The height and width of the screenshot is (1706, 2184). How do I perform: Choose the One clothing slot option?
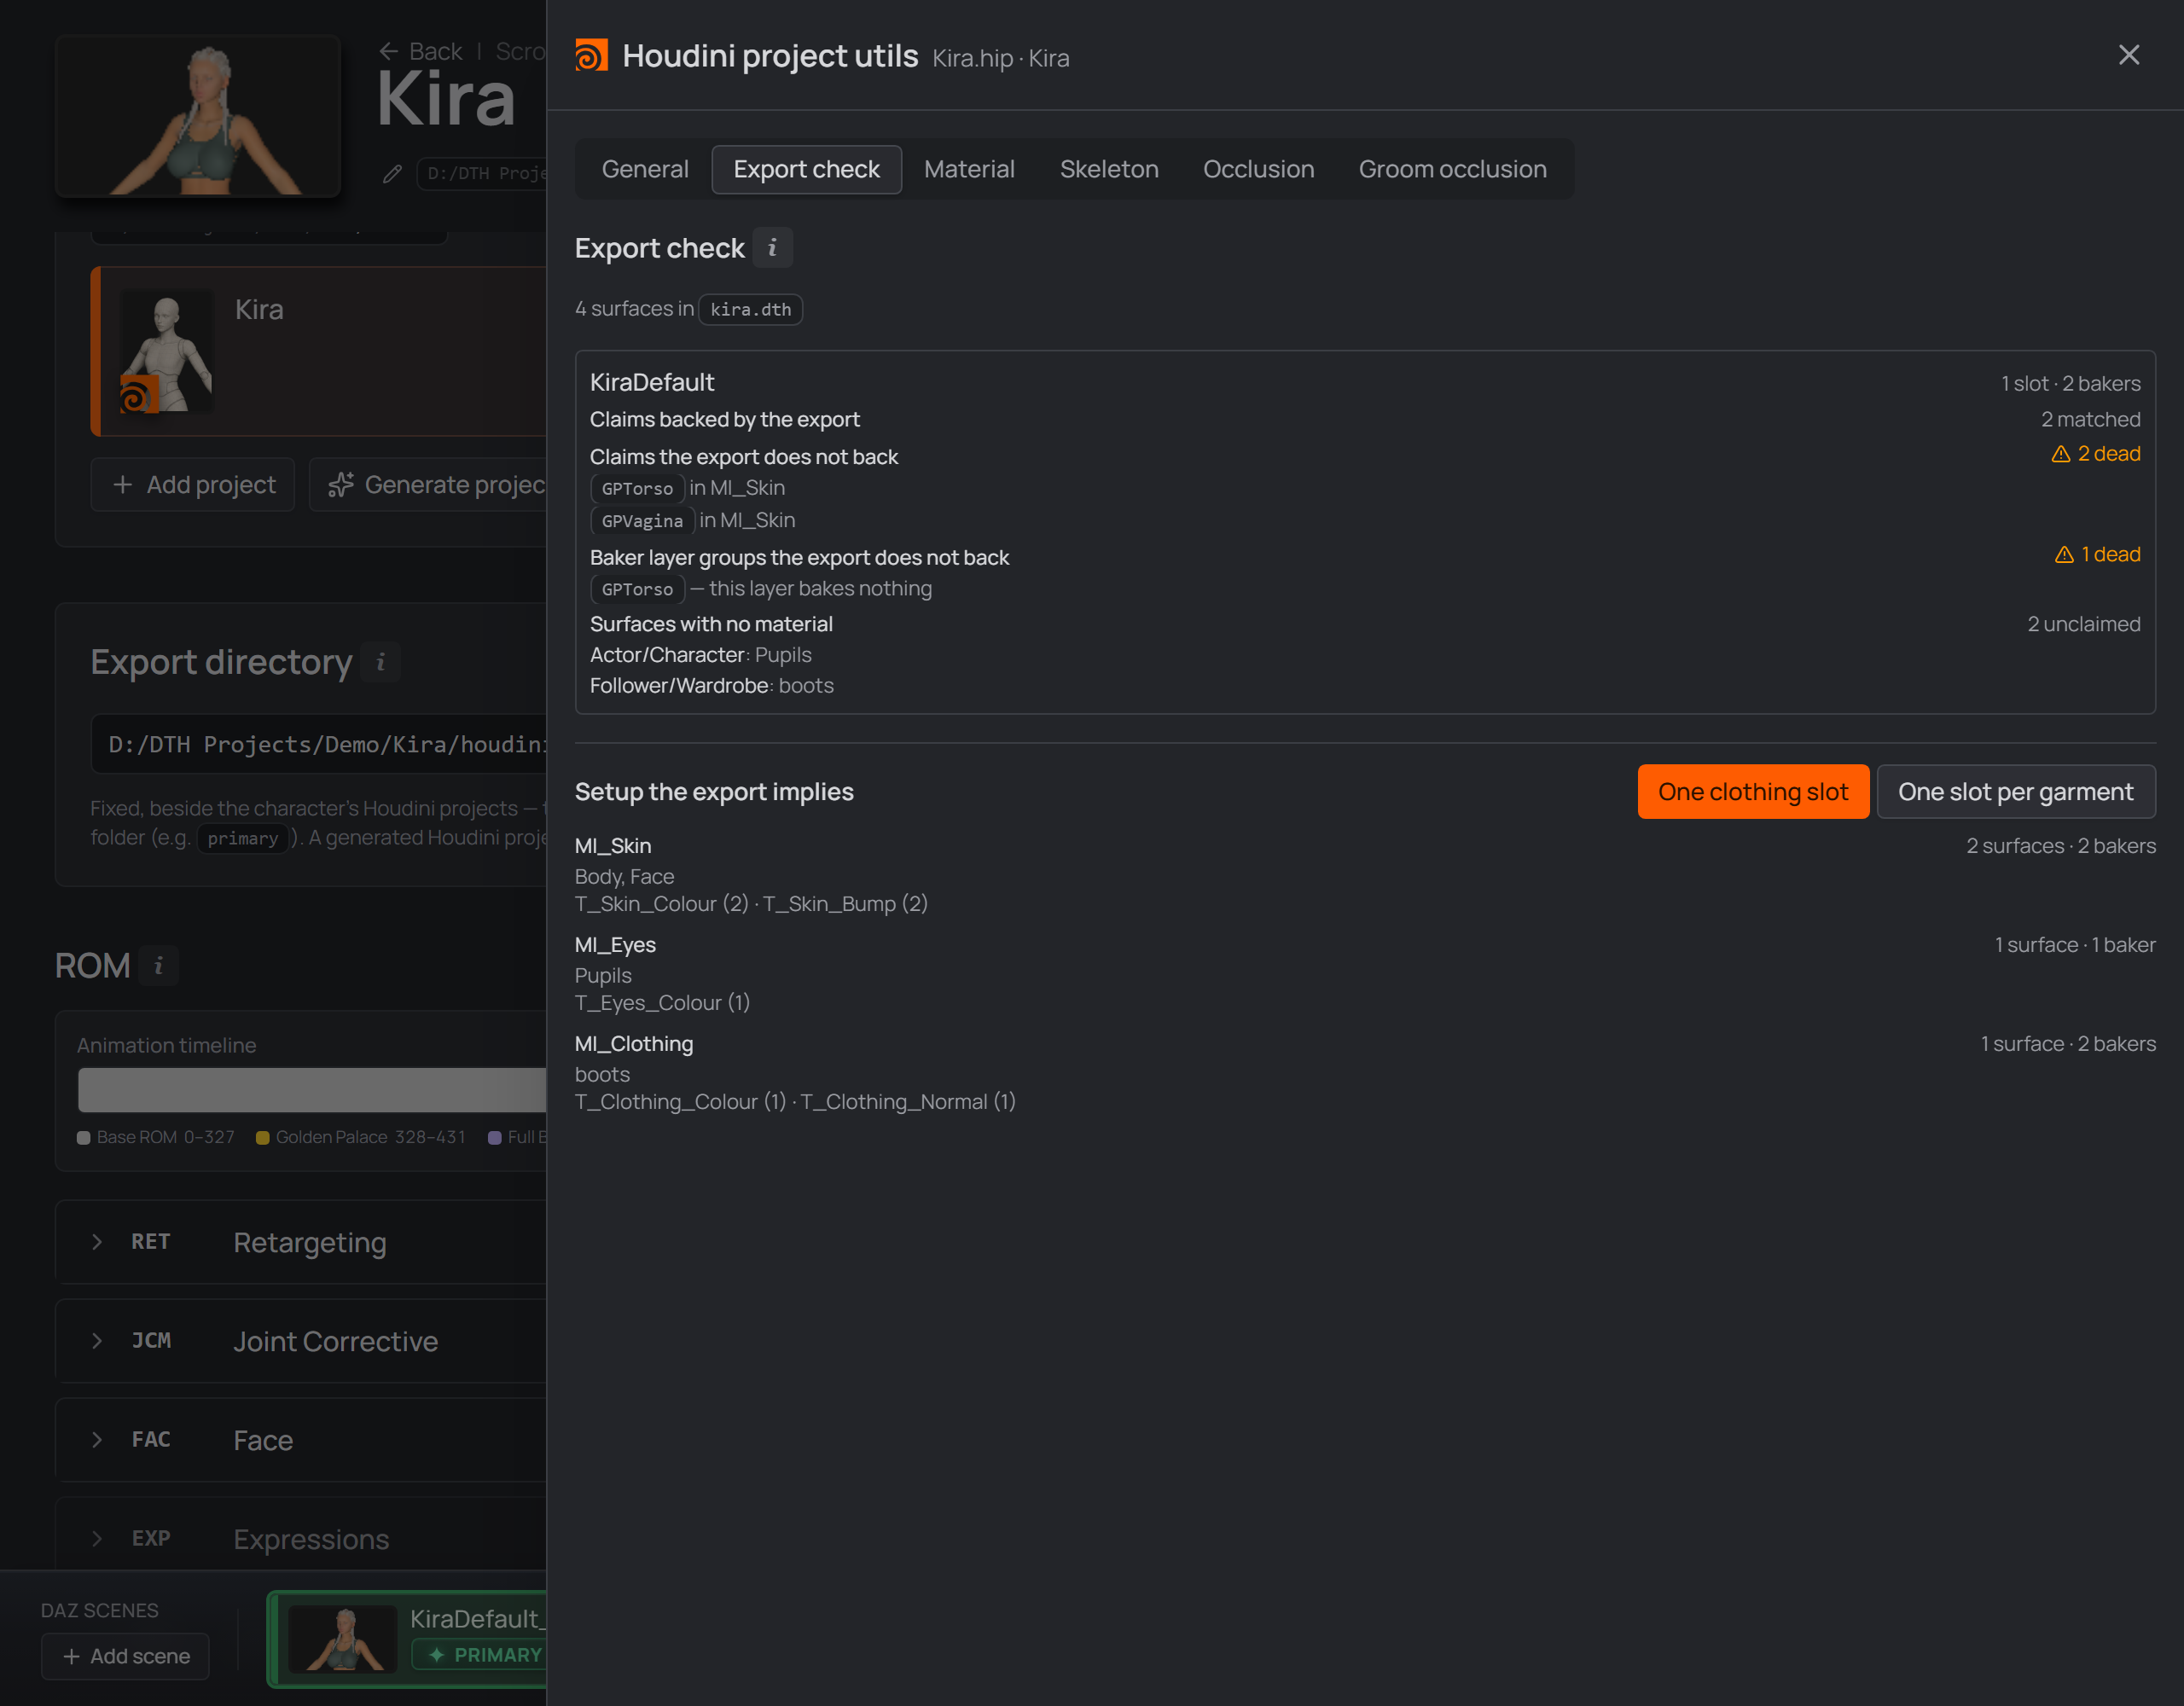tap(1753, 792)
